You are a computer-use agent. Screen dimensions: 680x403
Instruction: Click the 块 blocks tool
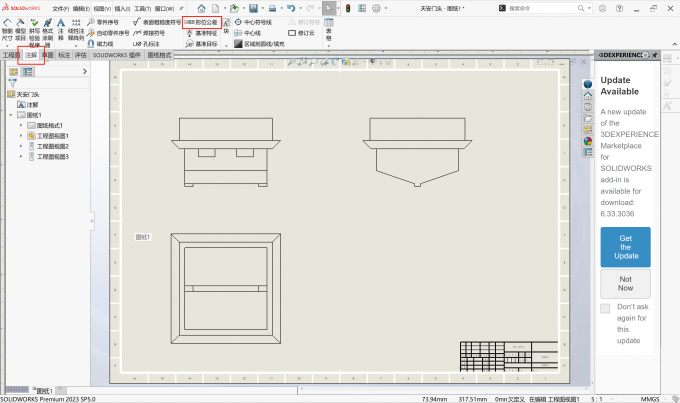point(226,26)
